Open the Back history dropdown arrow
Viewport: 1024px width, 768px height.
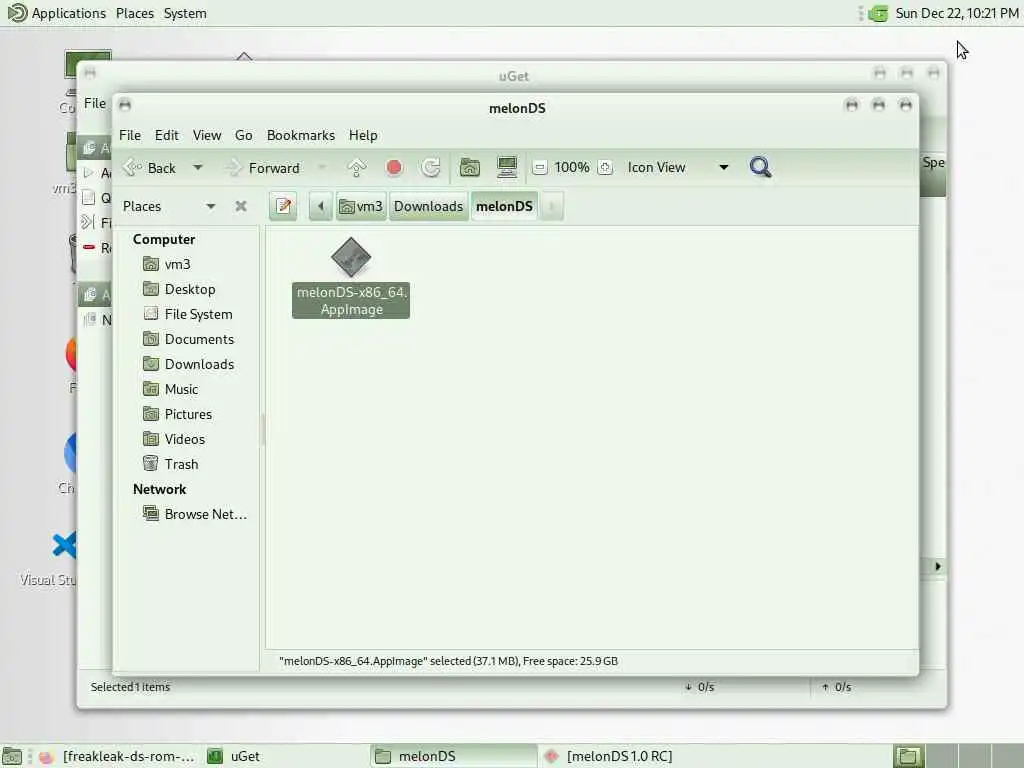(x=197, y=168)
